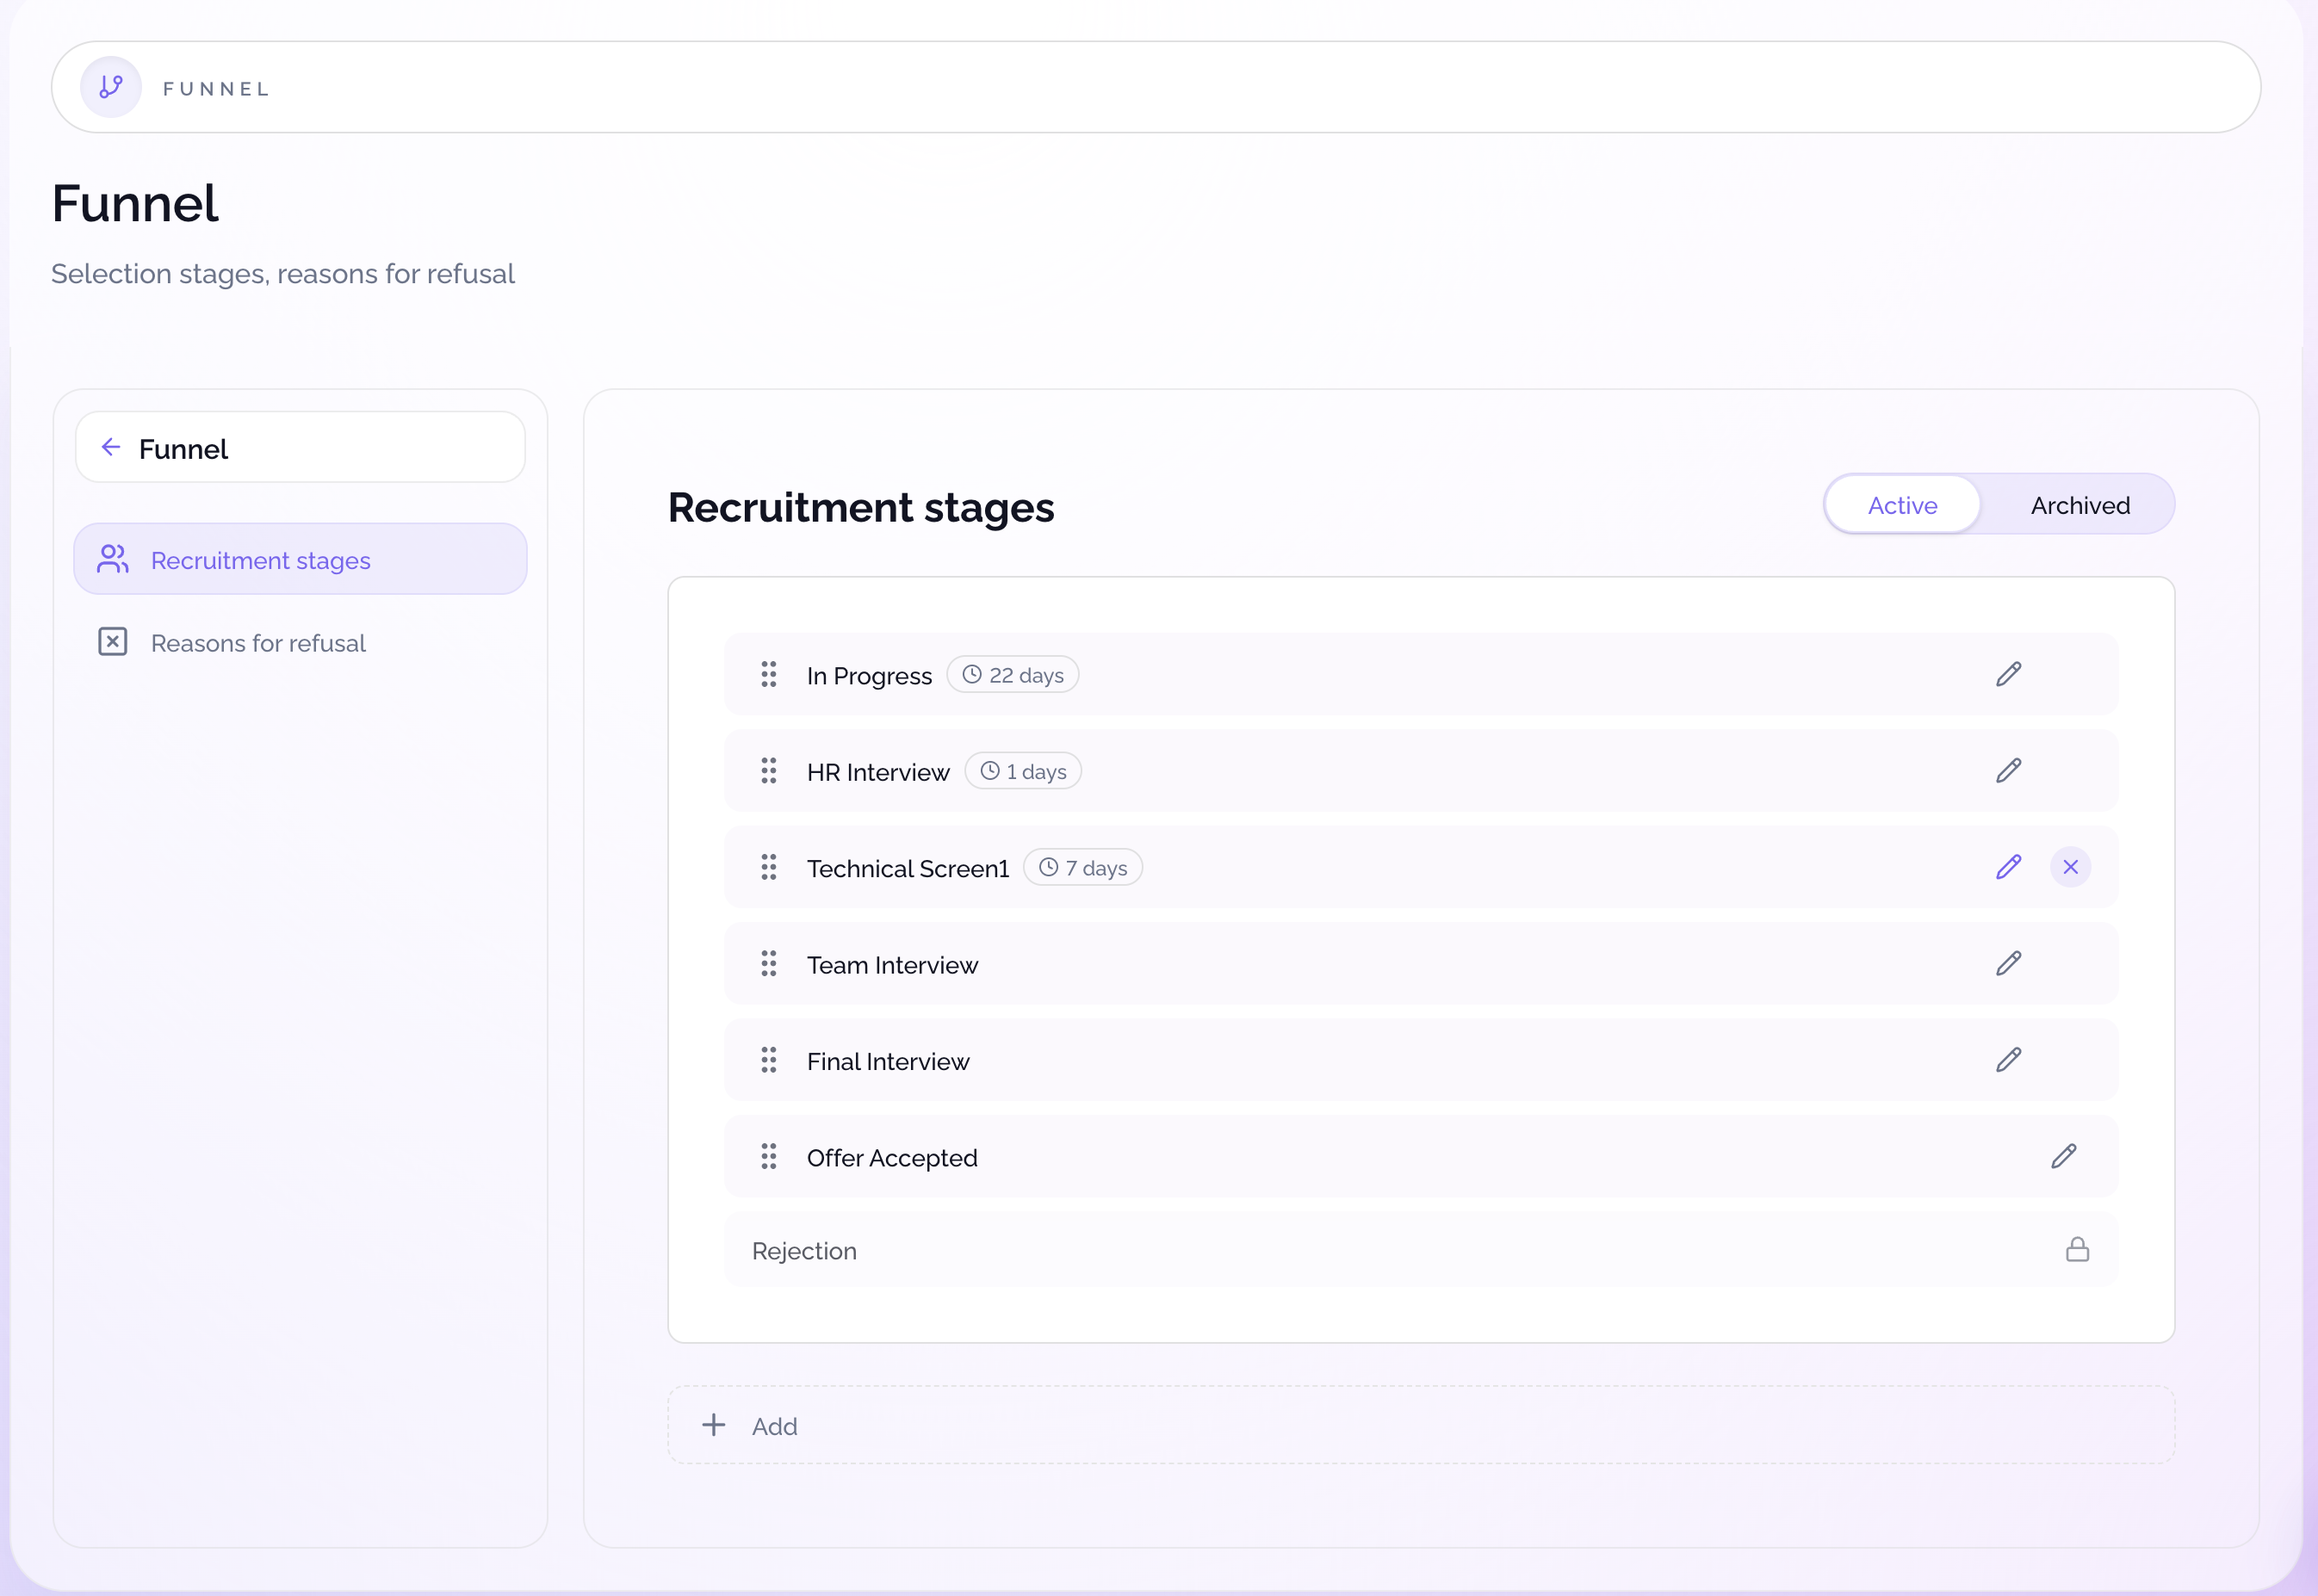Go back using the Funnel arrow
2318x1596 pixels.
(x=111, y=448)
